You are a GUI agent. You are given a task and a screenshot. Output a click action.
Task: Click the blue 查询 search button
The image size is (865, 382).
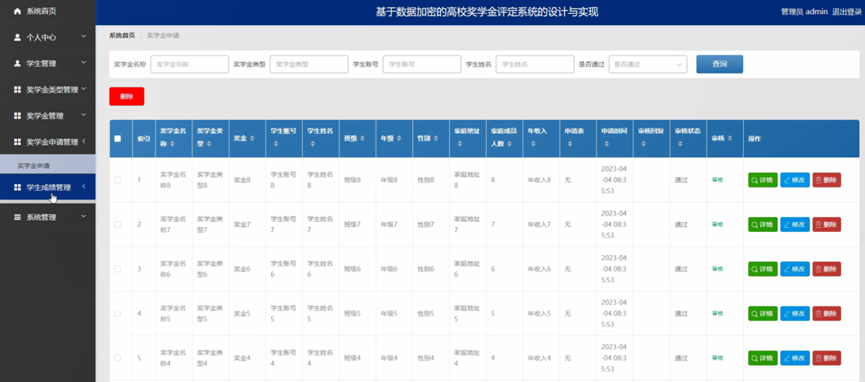click(x=719, y=64)
